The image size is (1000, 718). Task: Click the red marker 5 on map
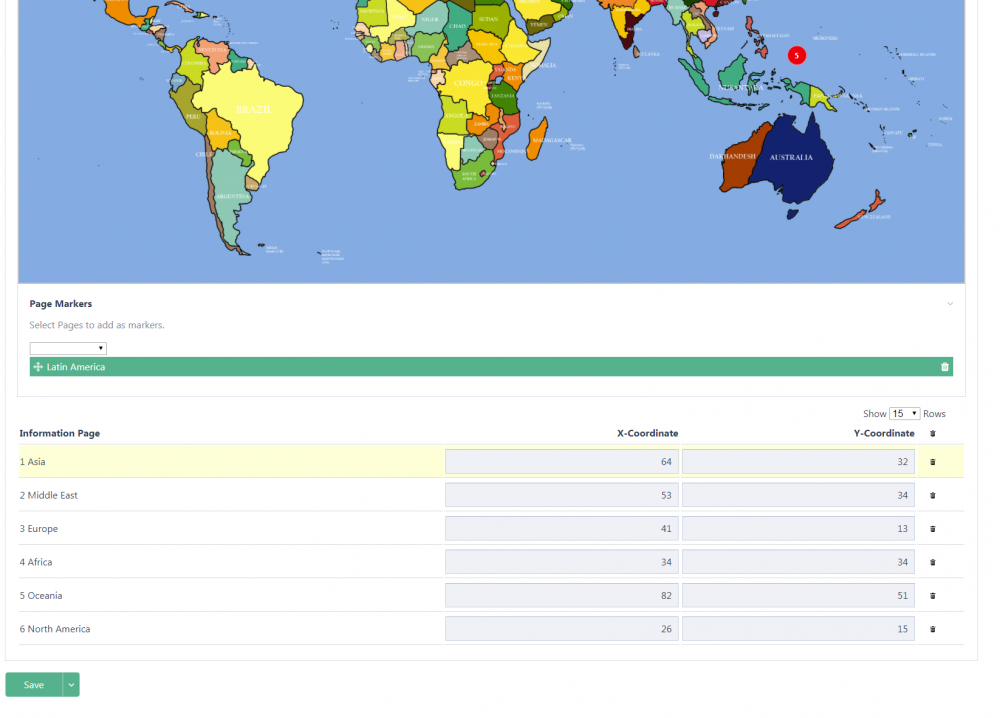coord(796,55)
